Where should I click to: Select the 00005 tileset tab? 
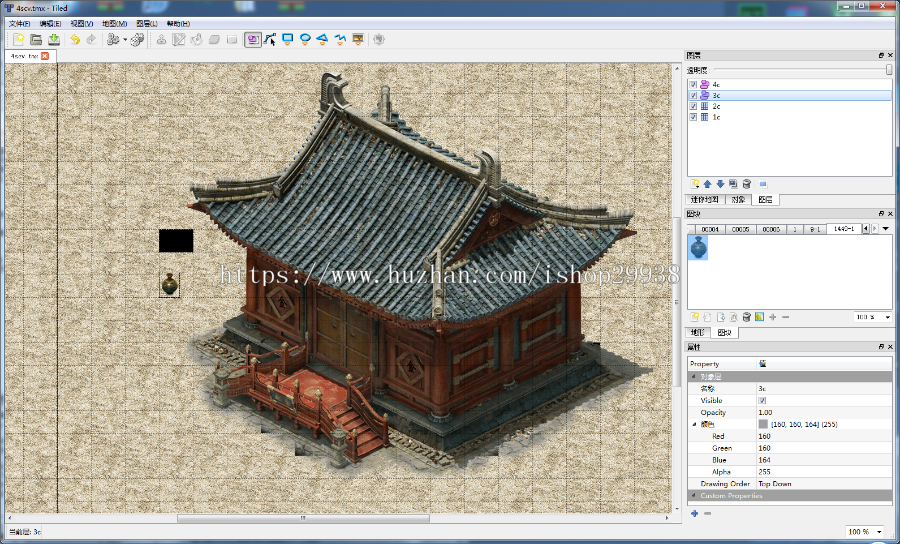pos(740,229)
